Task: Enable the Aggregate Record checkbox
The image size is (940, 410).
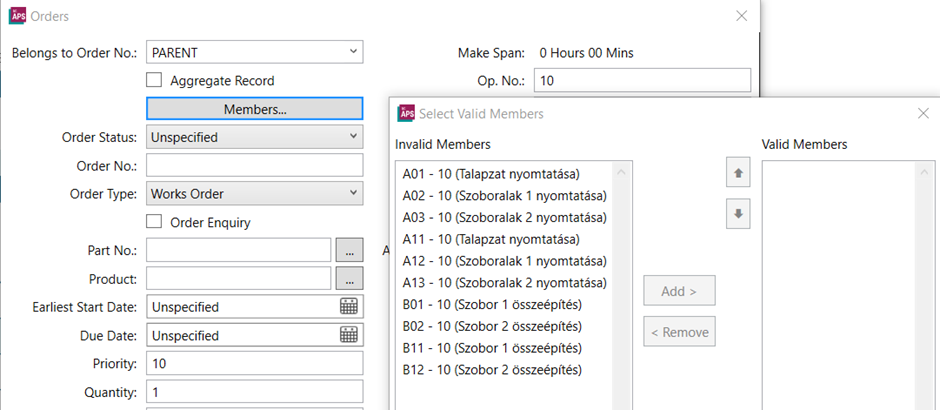Action: [155, 80]
